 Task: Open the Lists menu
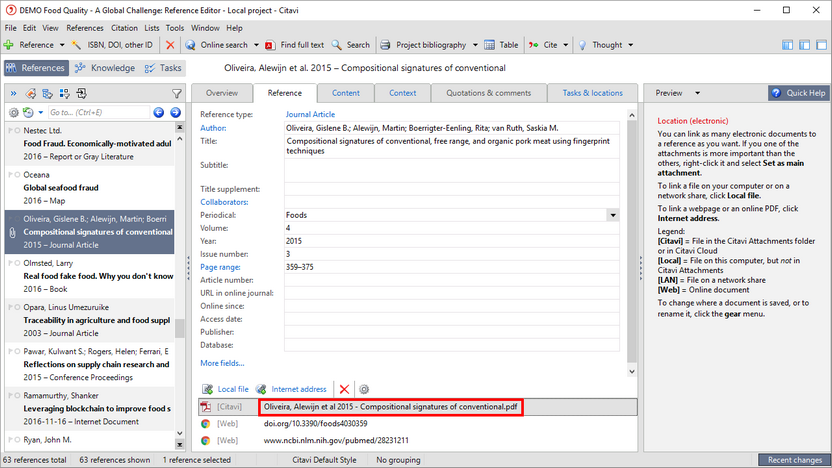click(x=152, y=28)
